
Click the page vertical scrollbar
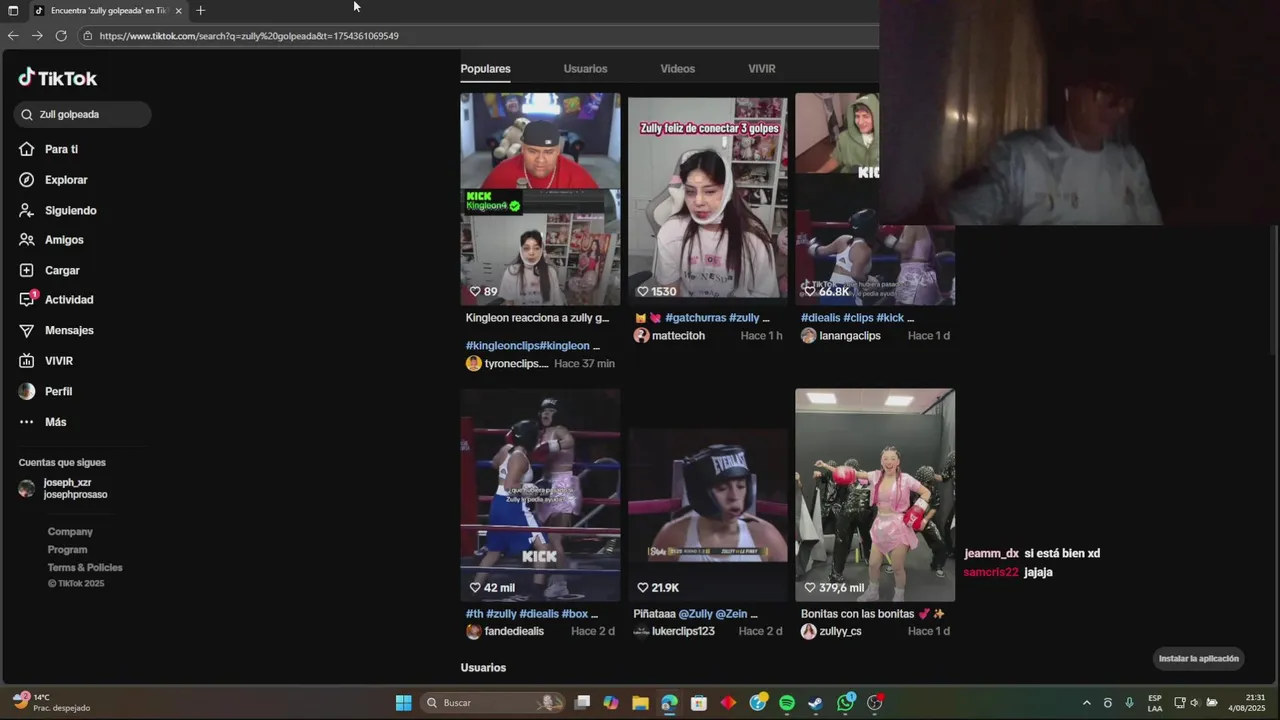[x=1273, y=289]
